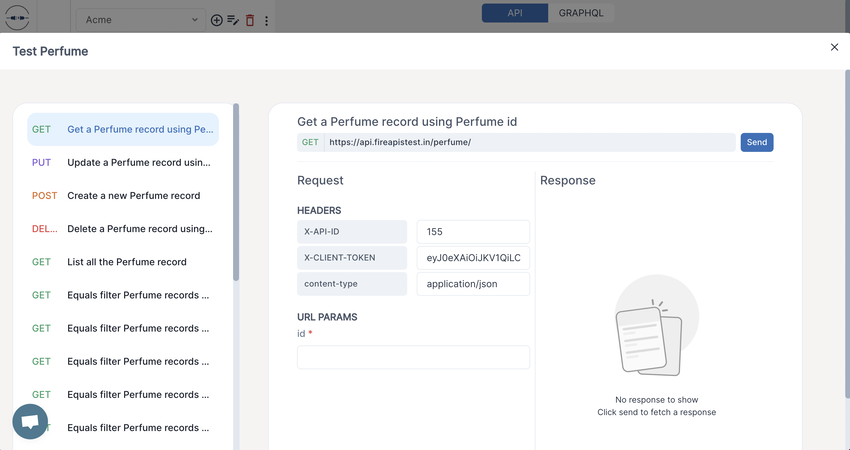Click the empty-response documents illustration
The image size is (850, 450).
656,325
